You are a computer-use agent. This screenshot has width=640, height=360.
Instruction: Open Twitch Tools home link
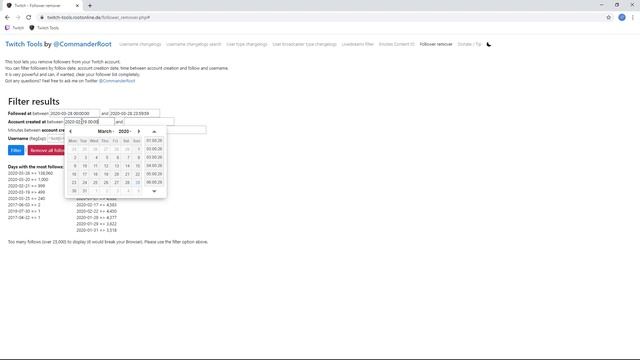(x=24, y=44)
